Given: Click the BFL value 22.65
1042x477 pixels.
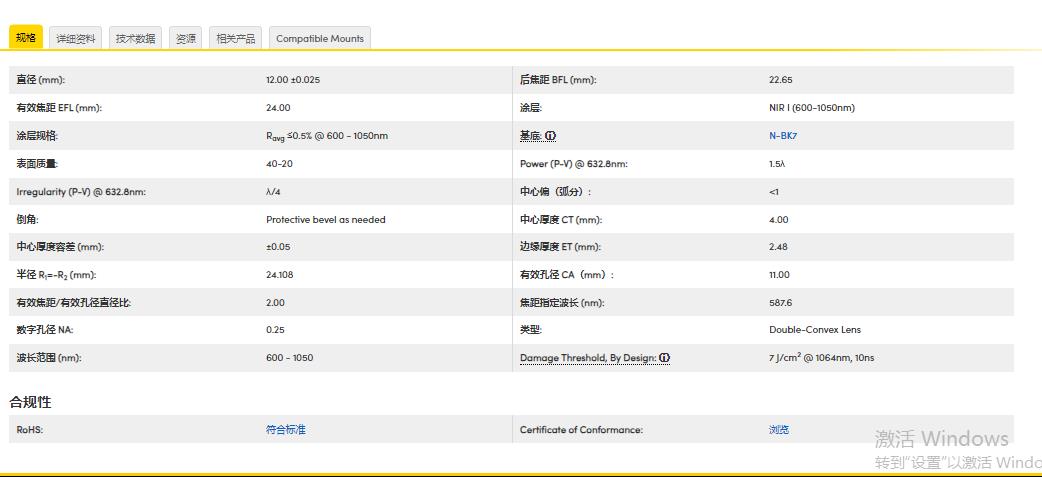Looking at the screenshot, I should [780, 80].
